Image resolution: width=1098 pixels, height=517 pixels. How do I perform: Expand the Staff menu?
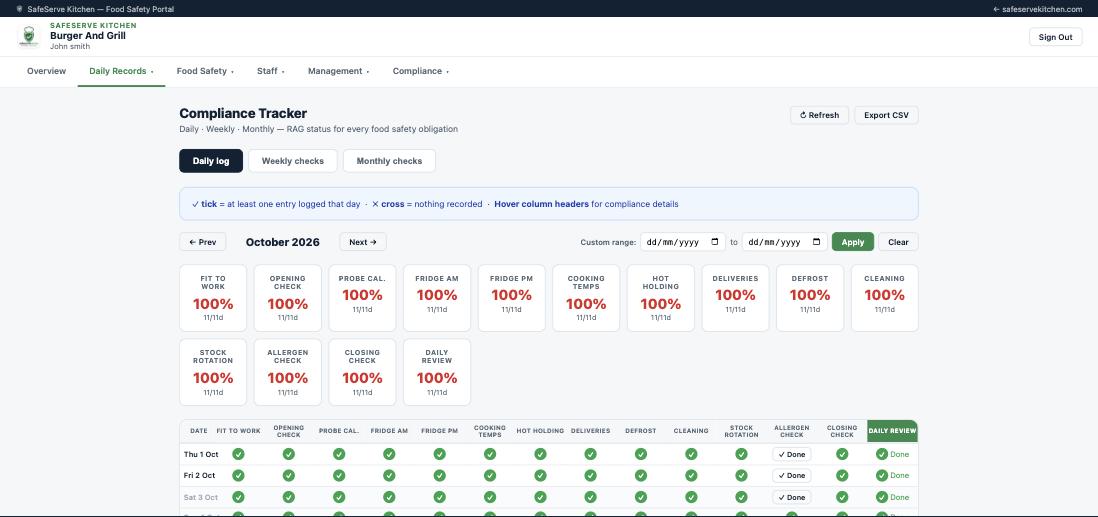[271, 71]
